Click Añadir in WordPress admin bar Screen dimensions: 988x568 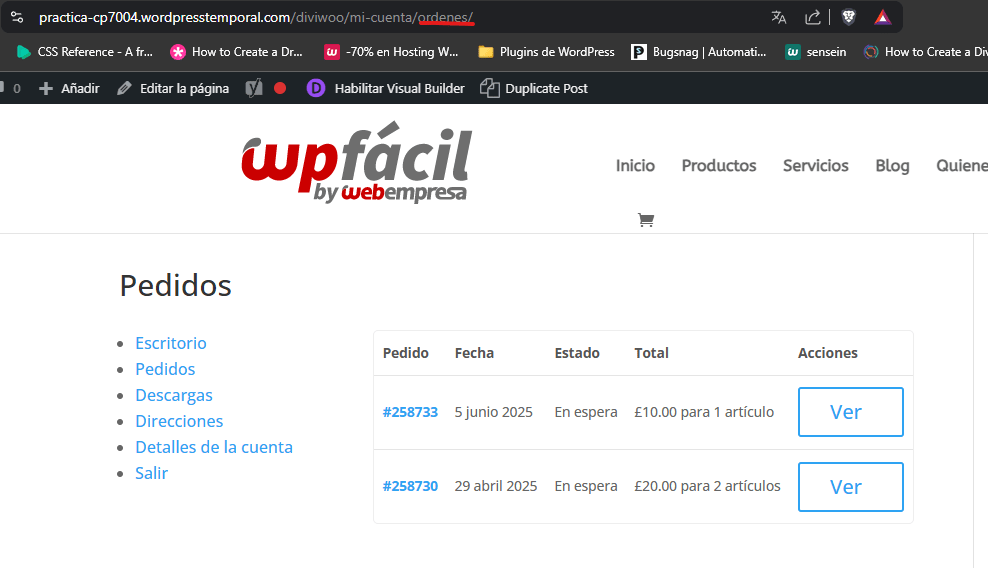click(69, 88)
